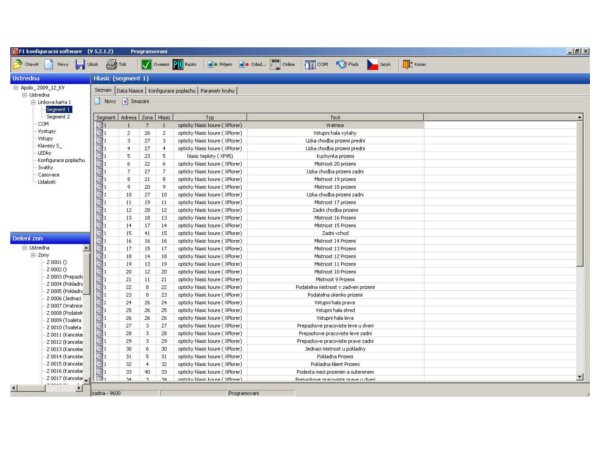Click the Tisk (print) toolbar icon
This screenshot has width=600, height=450.
(x=113, y=63)
